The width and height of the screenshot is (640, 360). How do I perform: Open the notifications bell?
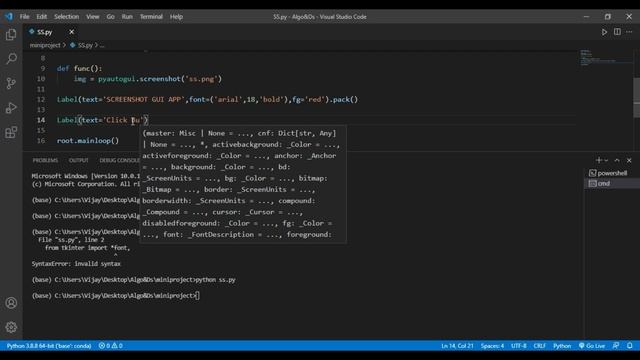click(630, 346)
